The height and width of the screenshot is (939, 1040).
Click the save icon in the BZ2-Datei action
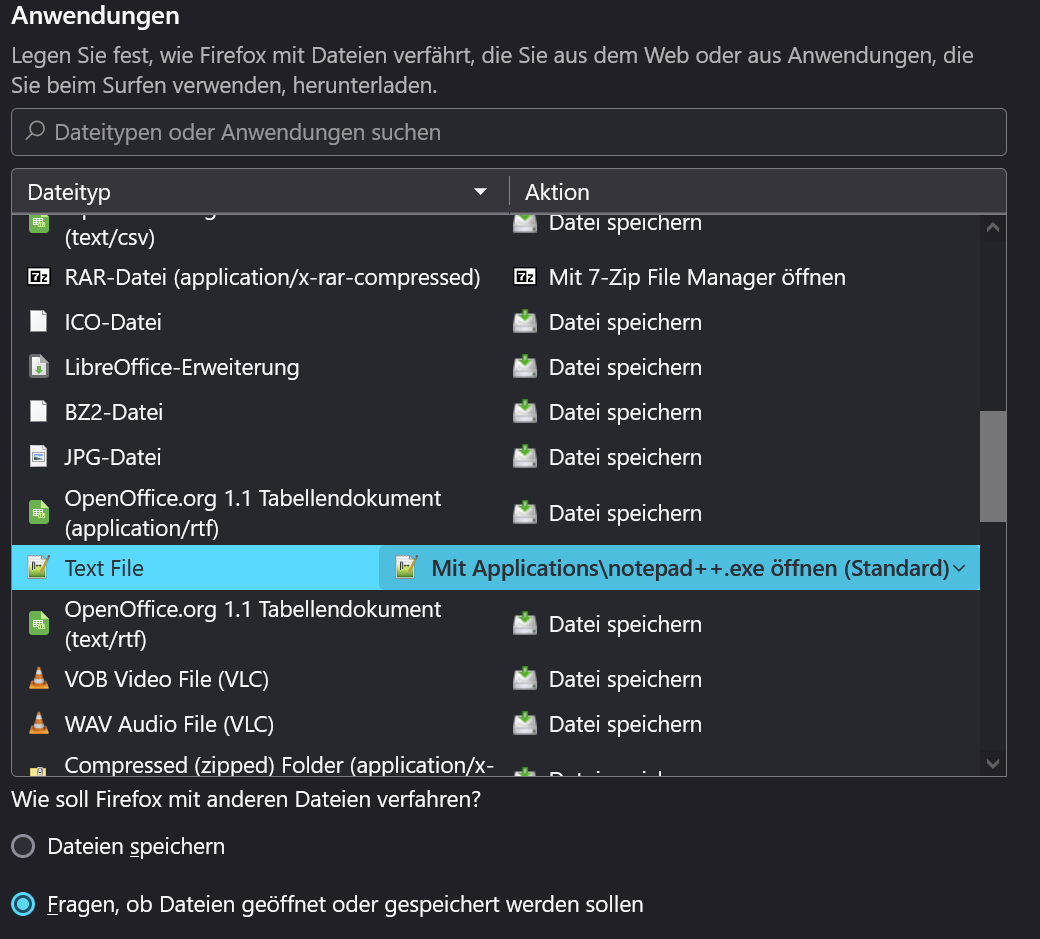click(x=525, y=412)
